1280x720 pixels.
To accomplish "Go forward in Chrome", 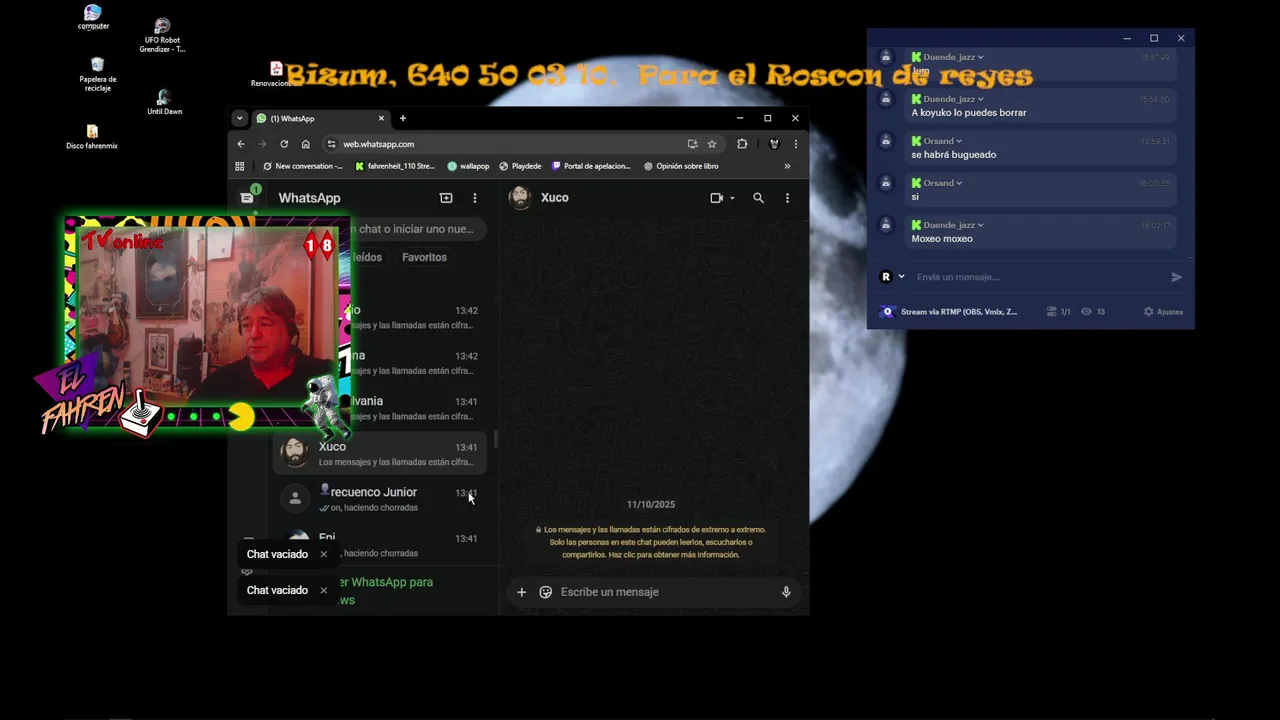I will pos(262,144).
